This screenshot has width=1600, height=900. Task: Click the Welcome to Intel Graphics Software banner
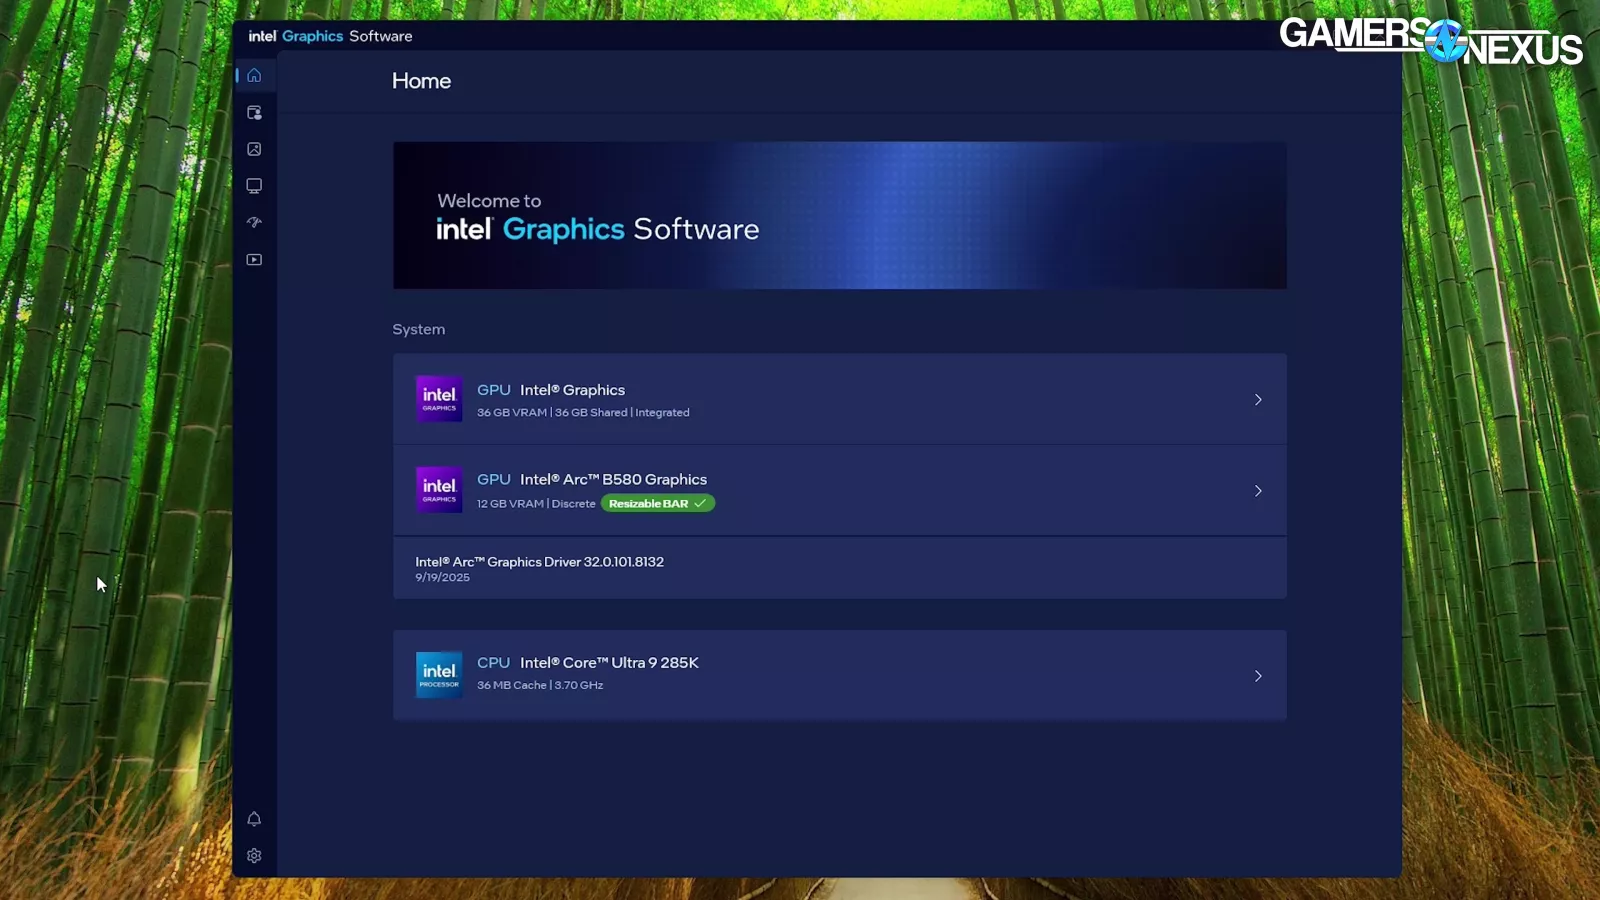(x=839, y=216)
